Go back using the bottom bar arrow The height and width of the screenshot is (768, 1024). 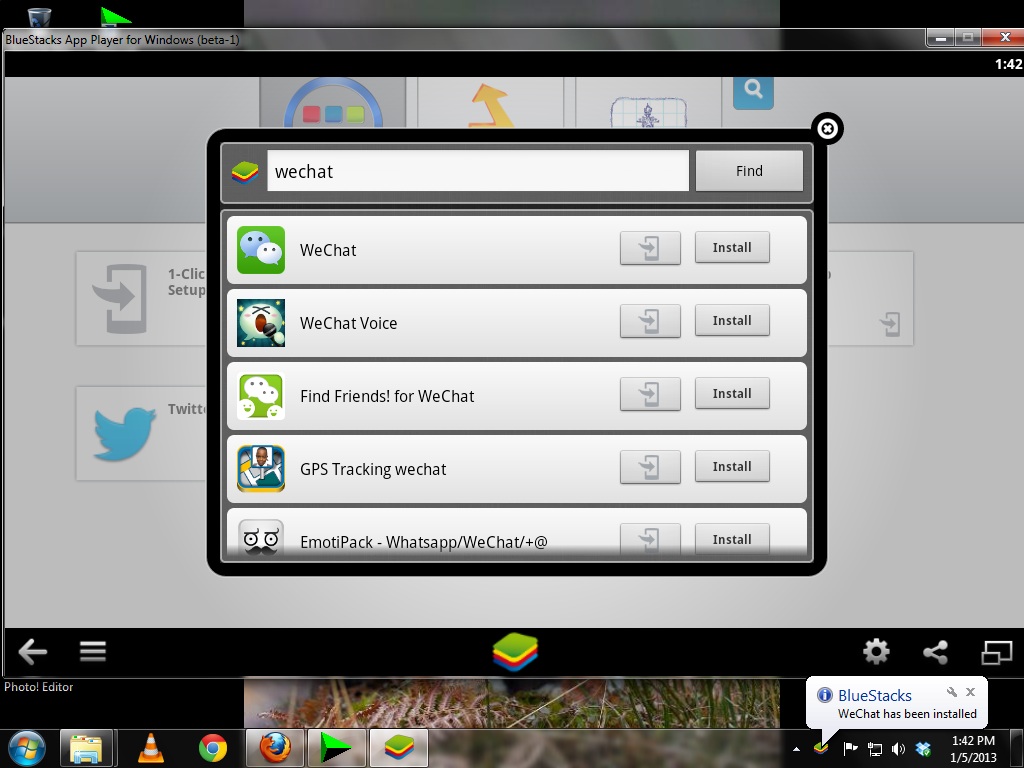32,651
